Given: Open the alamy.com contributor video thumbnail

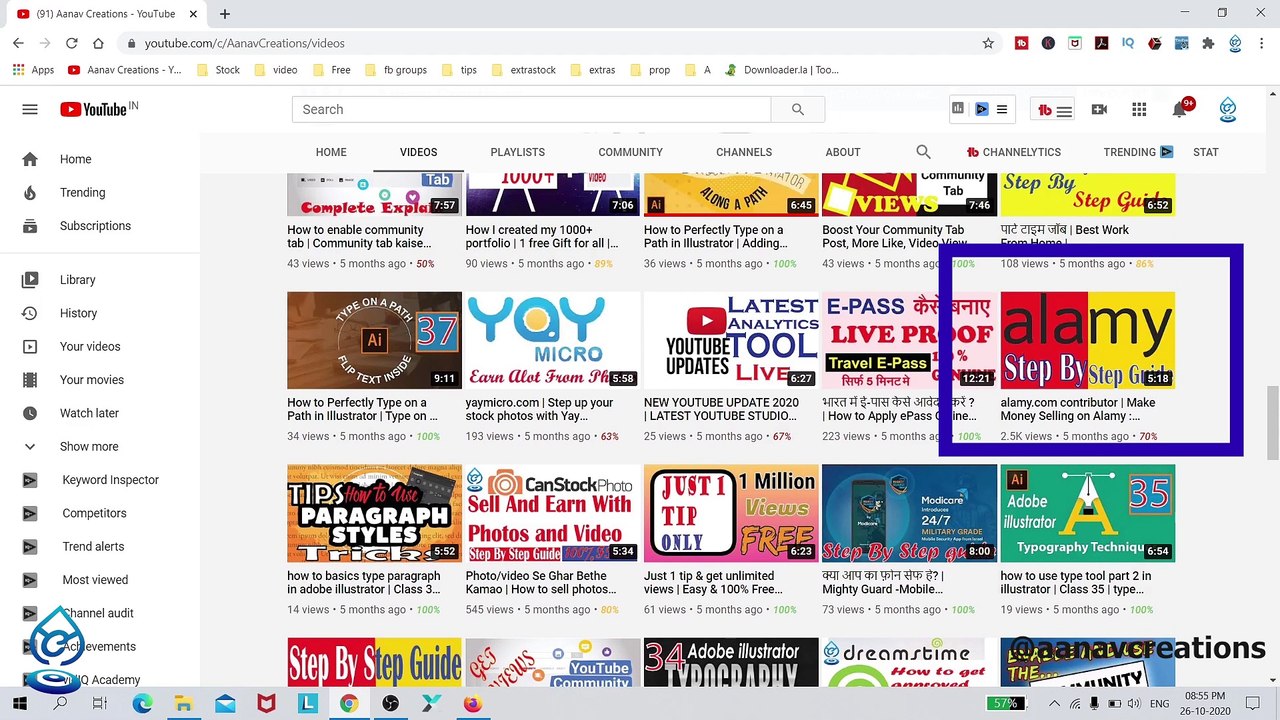Looking at the screenshot, I should pos(1087,340).
